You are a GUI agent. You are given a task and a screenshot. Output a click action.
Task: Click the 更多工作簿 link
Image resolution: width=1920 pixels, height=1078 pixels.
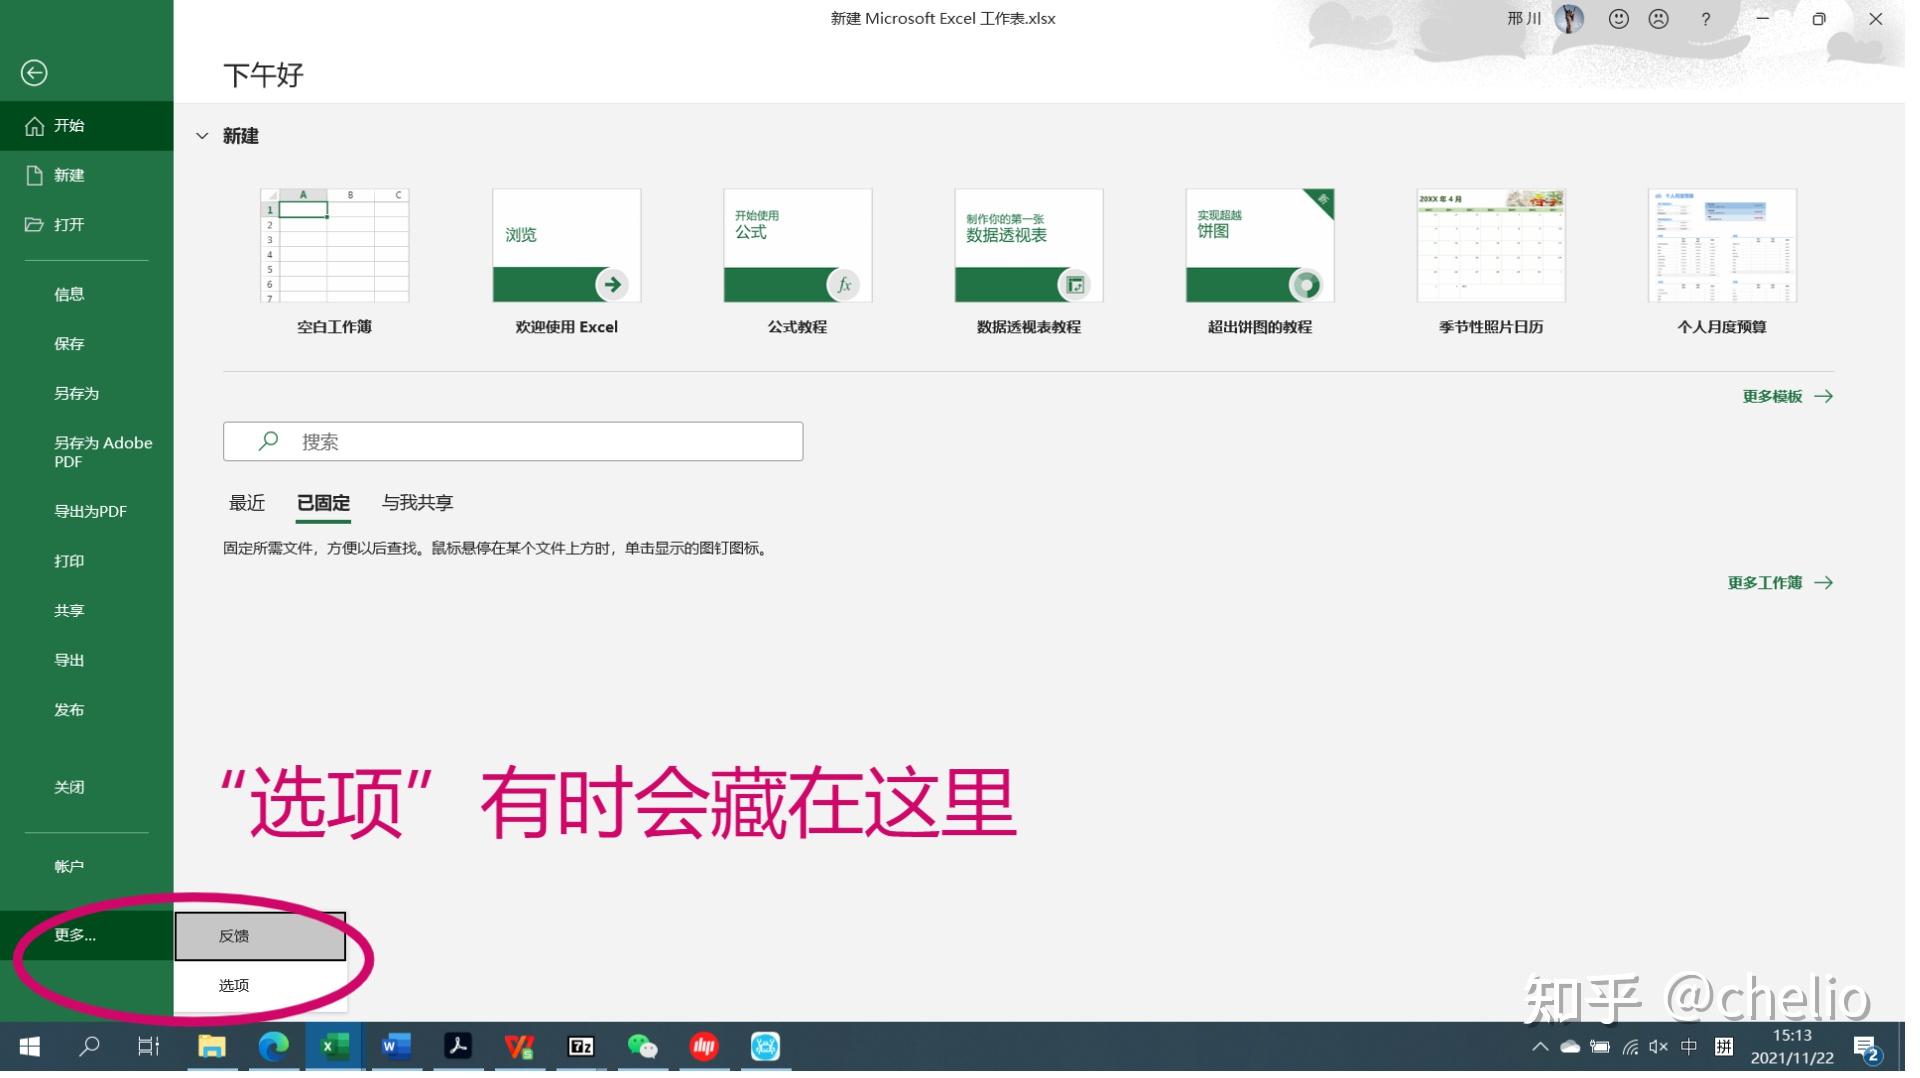[1763, 582]
